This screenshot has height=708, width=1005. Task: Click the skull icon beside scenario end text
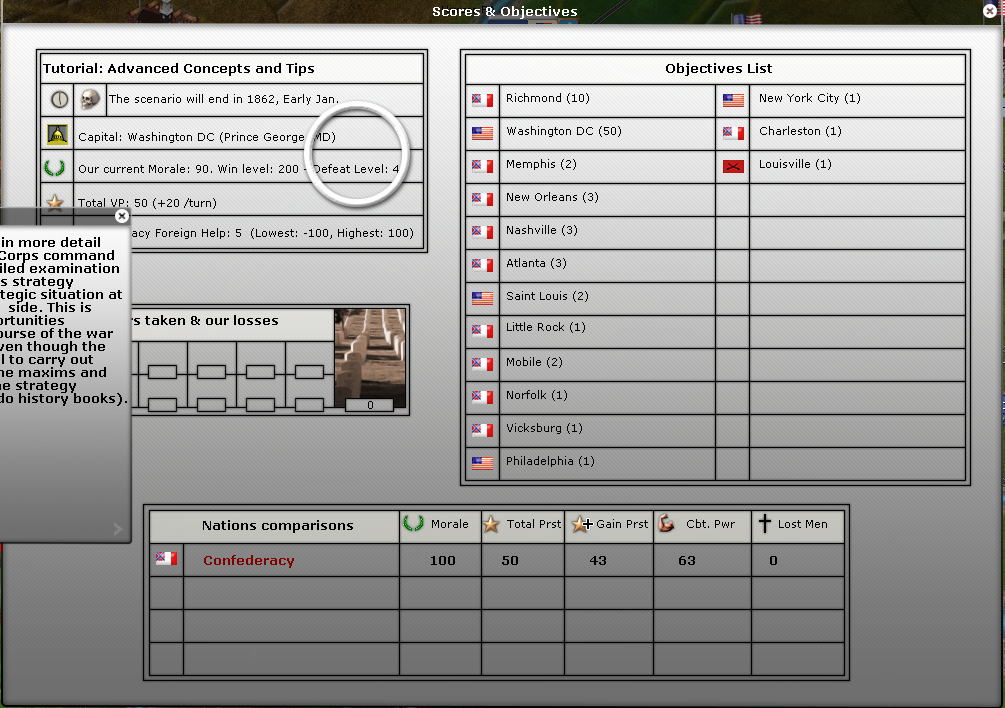[90, 99]
